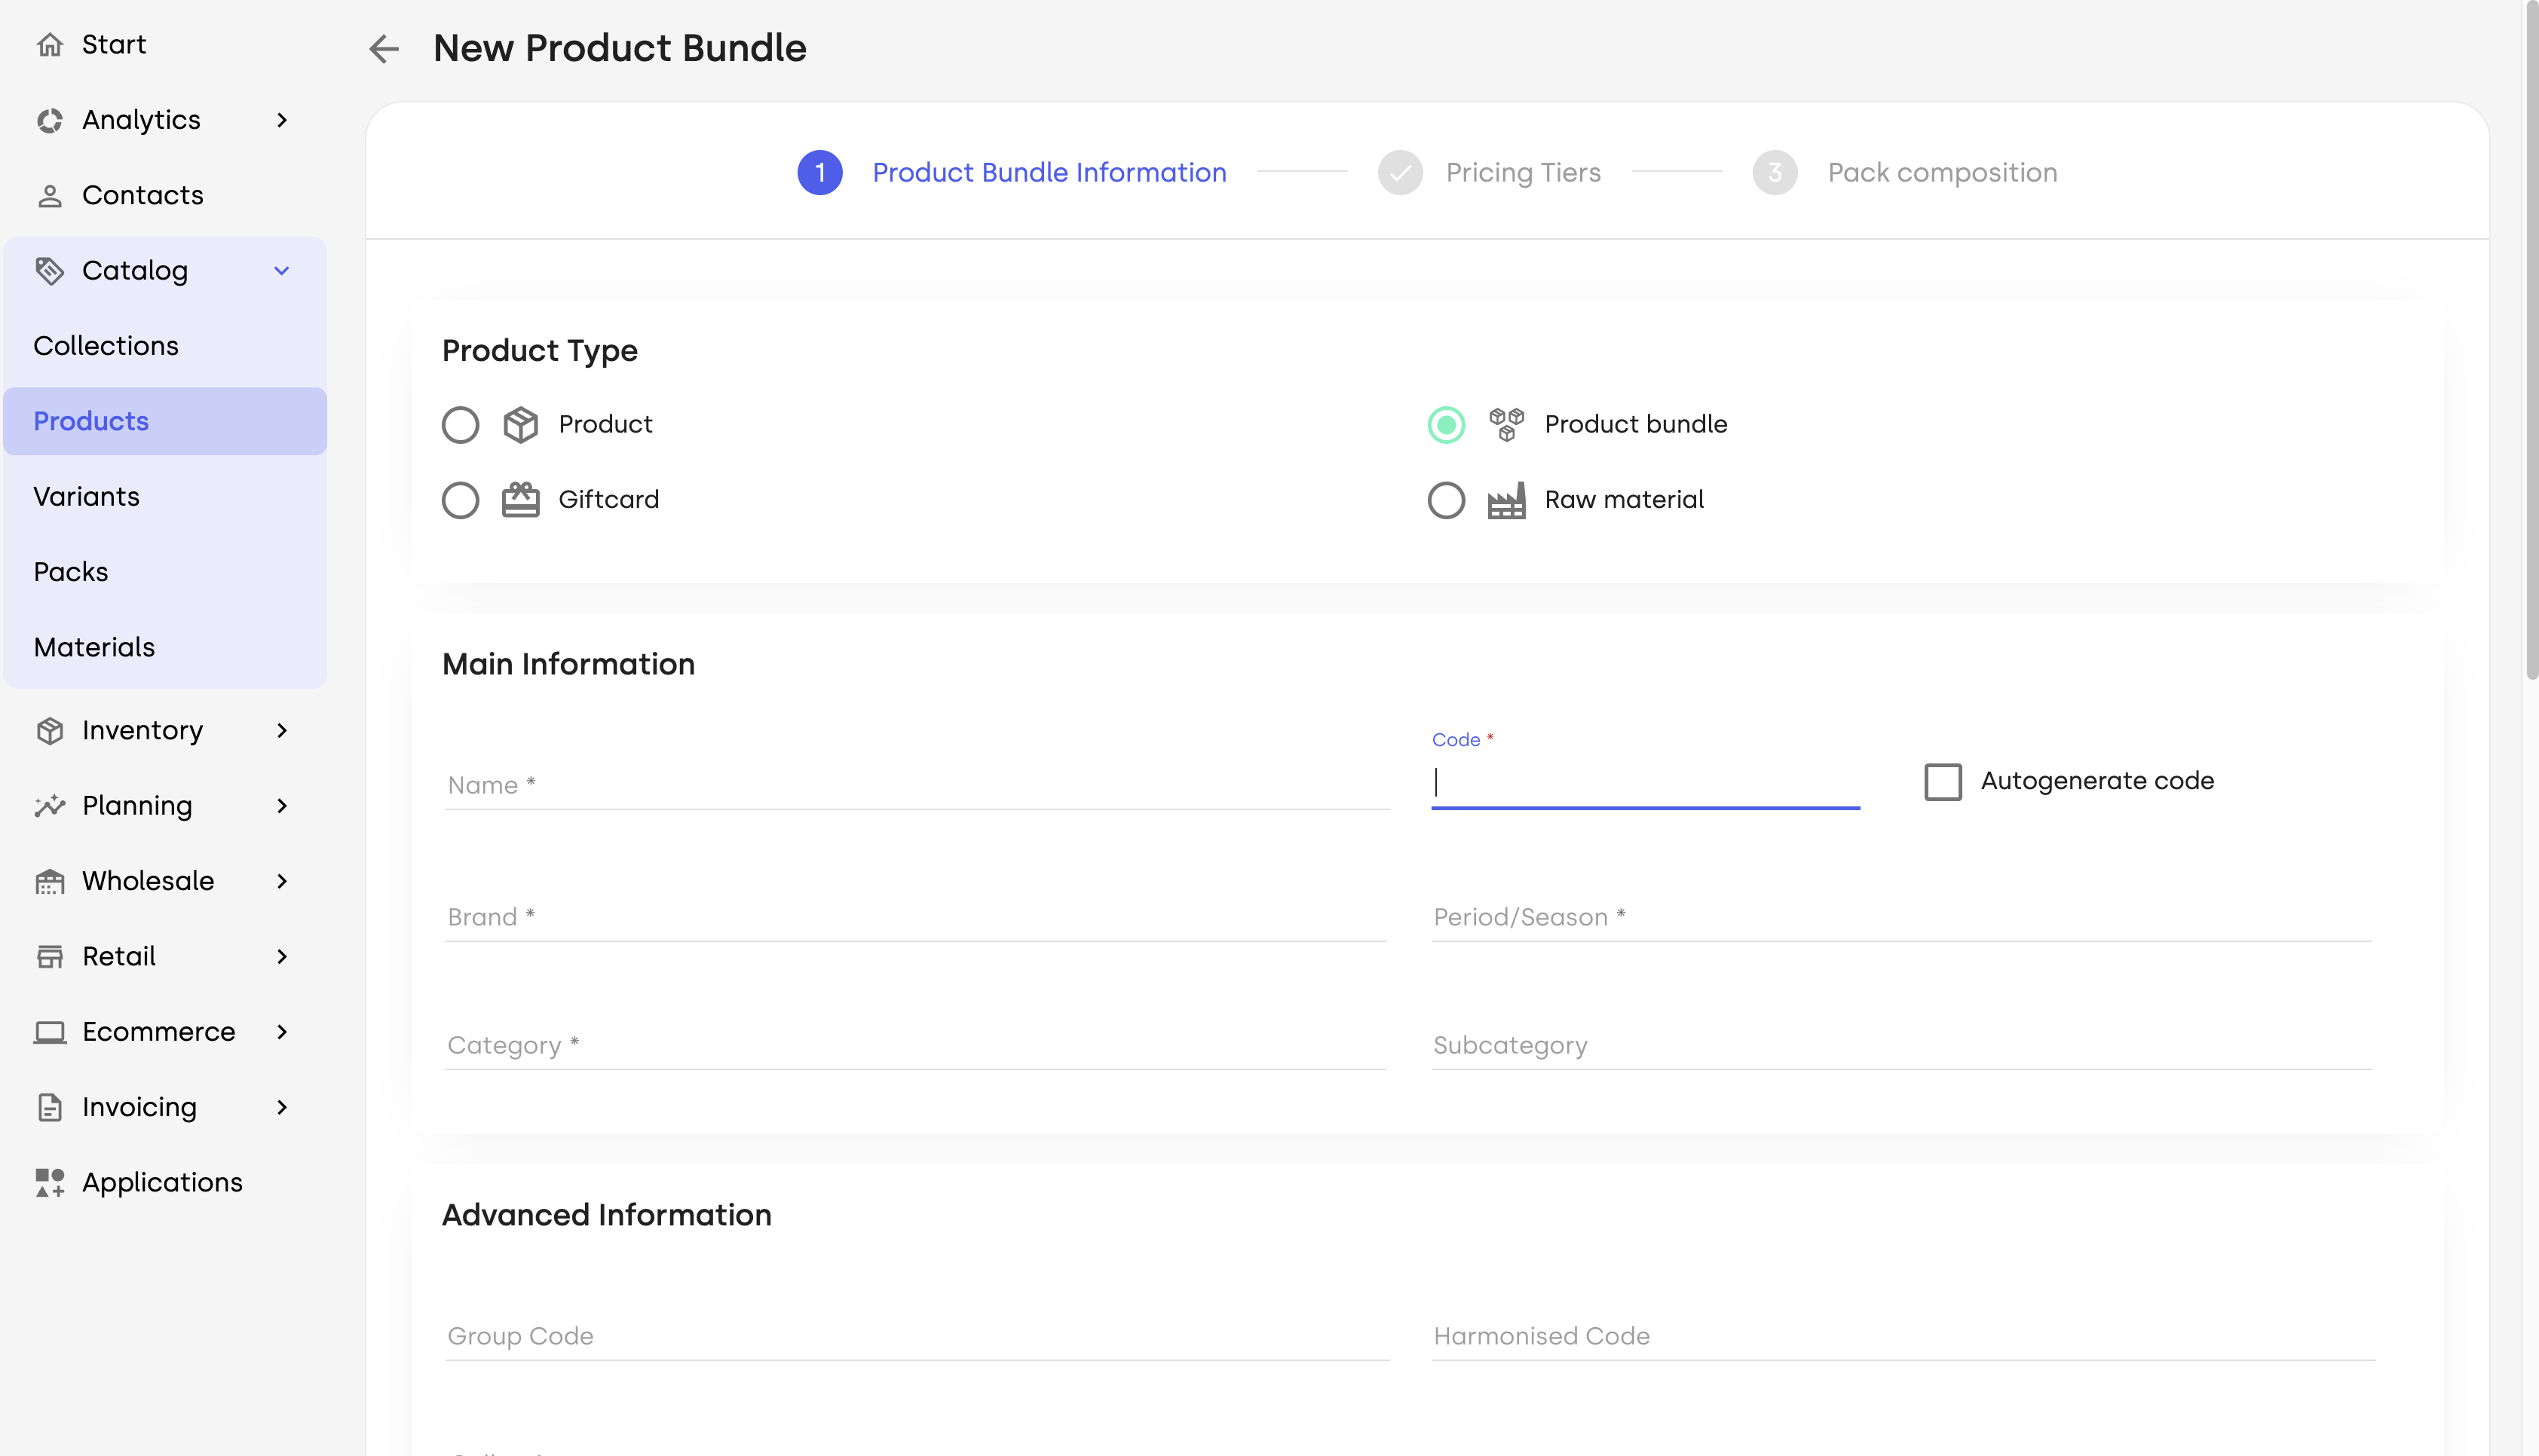Click the New Product Bundle page title
Viewport: 2539px width, 1456px height.
click(x=619, y=48)
